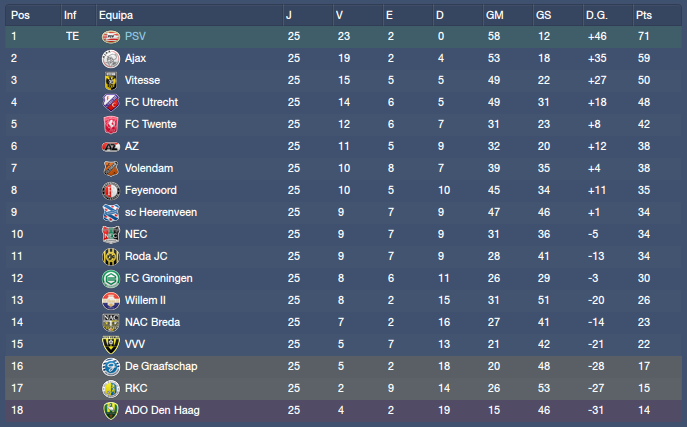Sort by GM goals scored header
The height and width of the screenshot is (427, 687).
click(495, 15)
